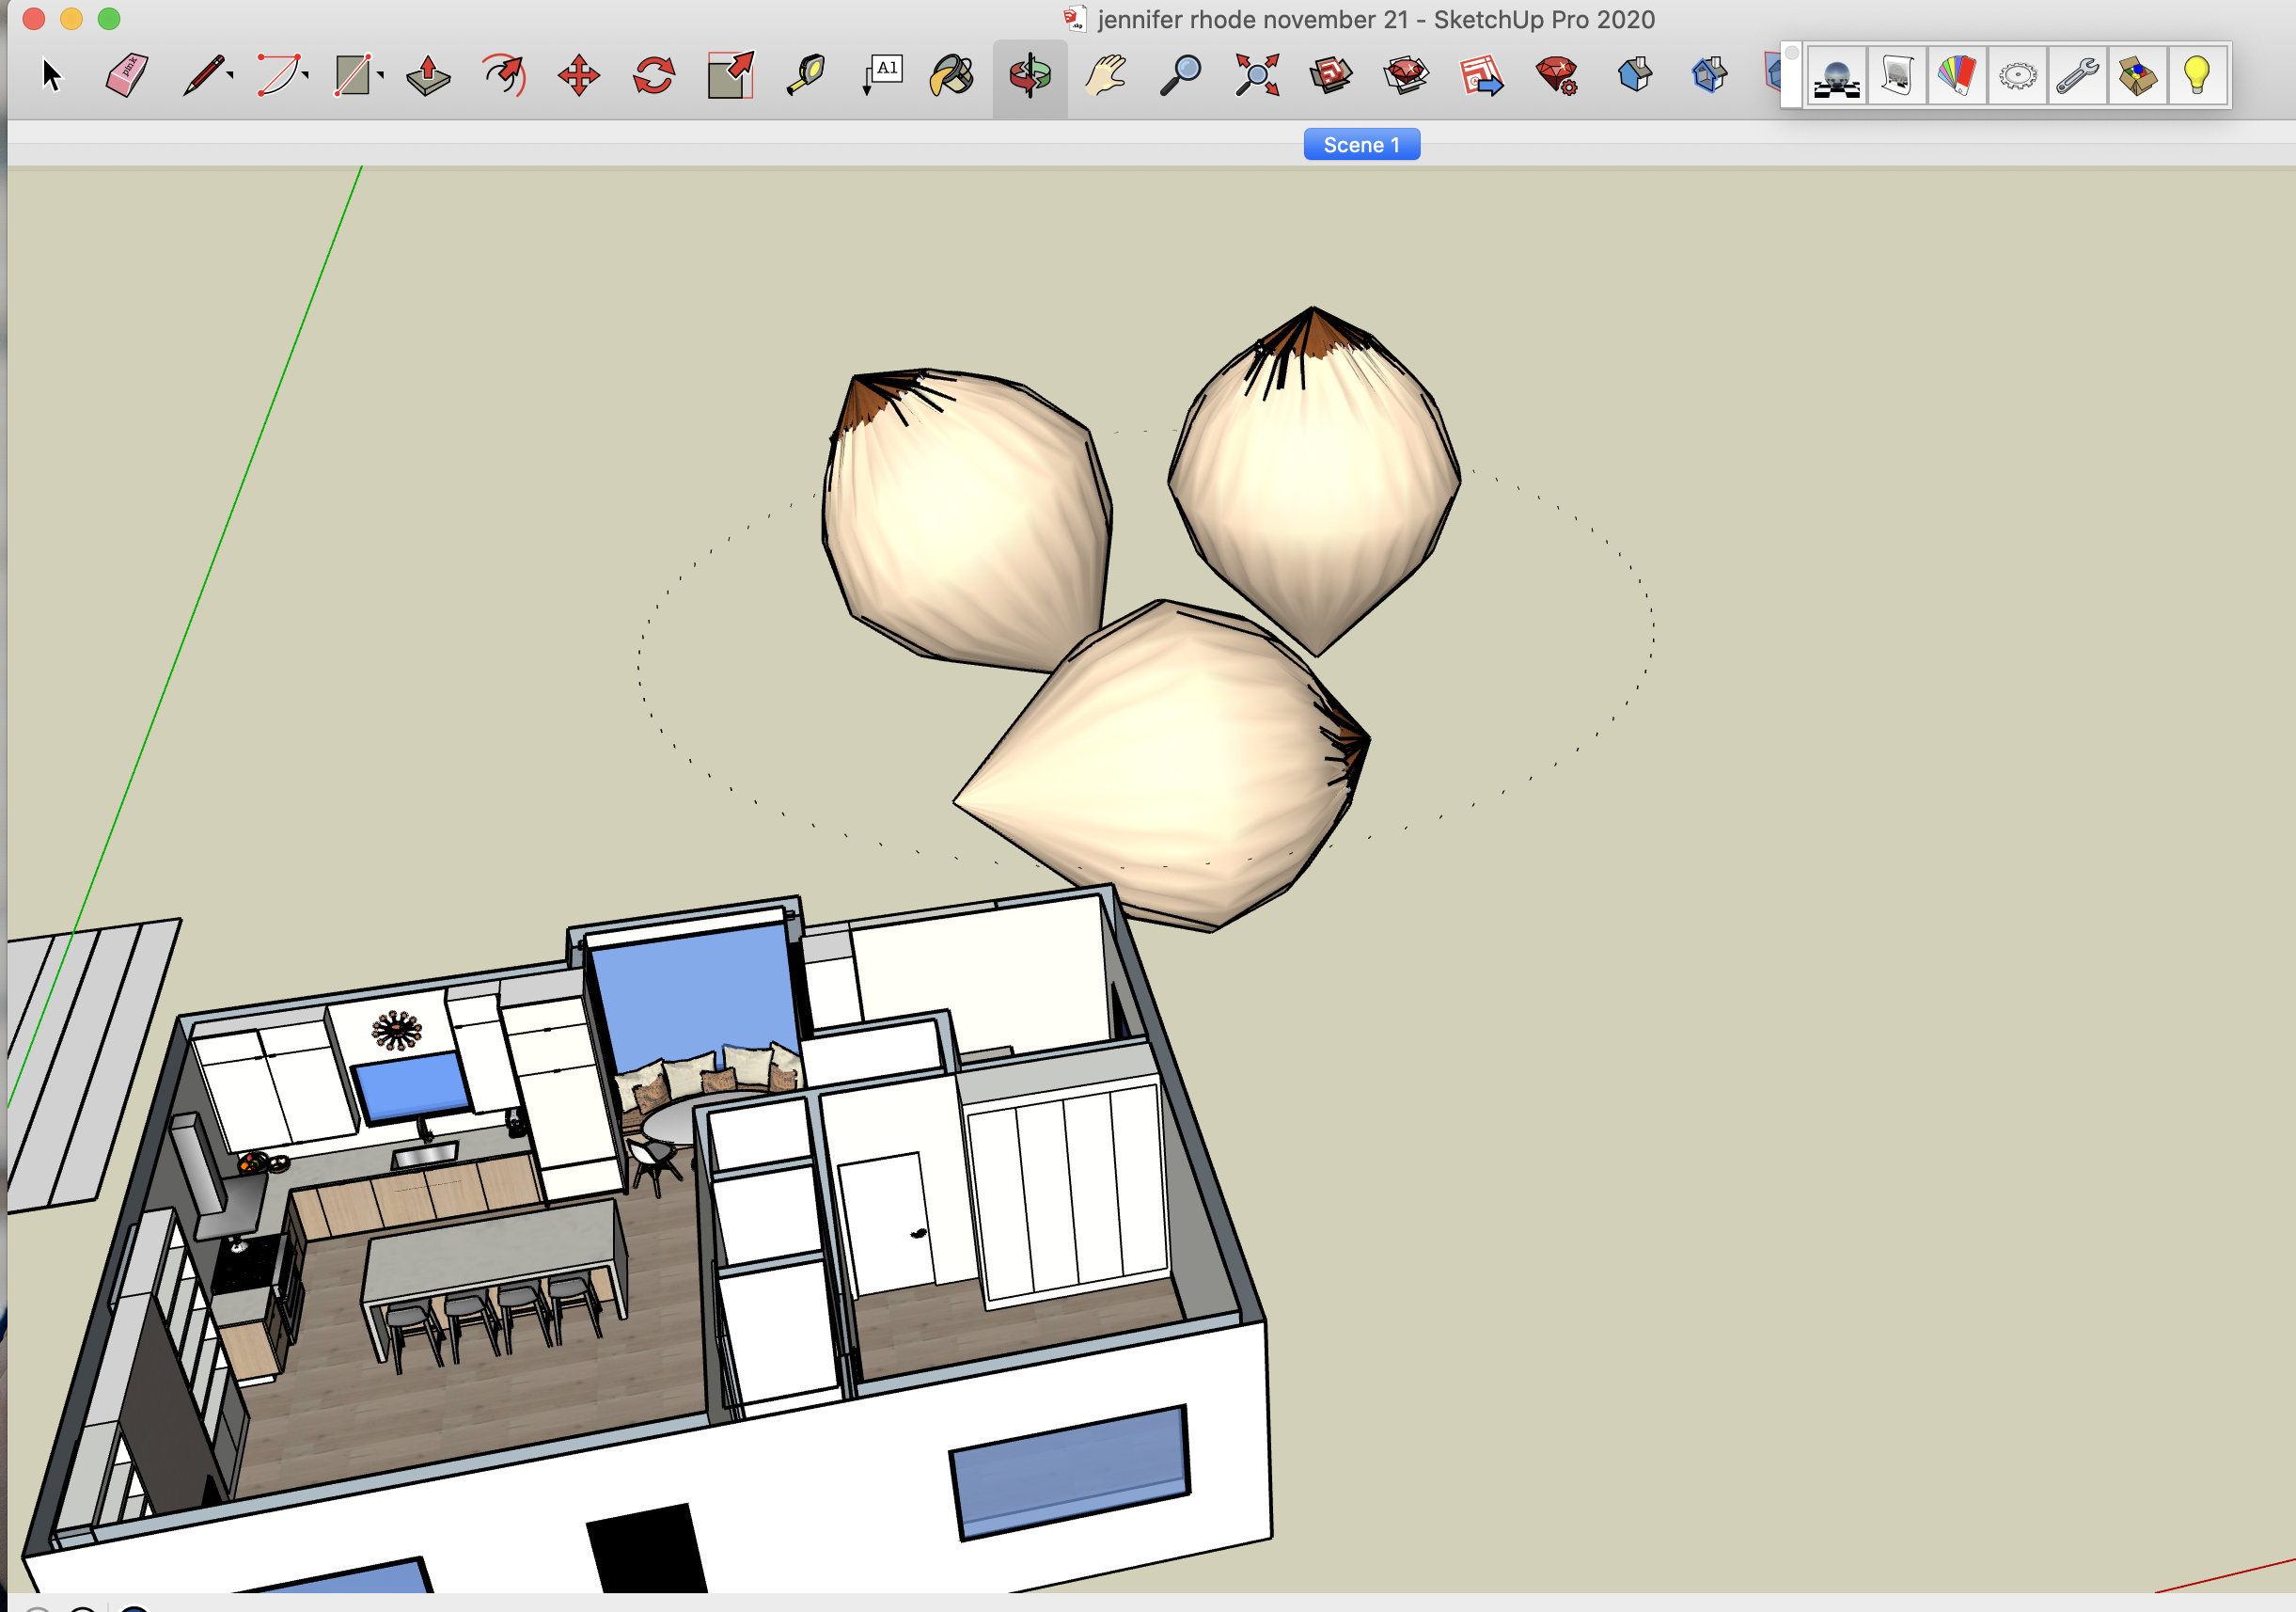Select the Rotate tool
The width and height of the screenshot is (2296, 1612).
(x=654, y=75)
